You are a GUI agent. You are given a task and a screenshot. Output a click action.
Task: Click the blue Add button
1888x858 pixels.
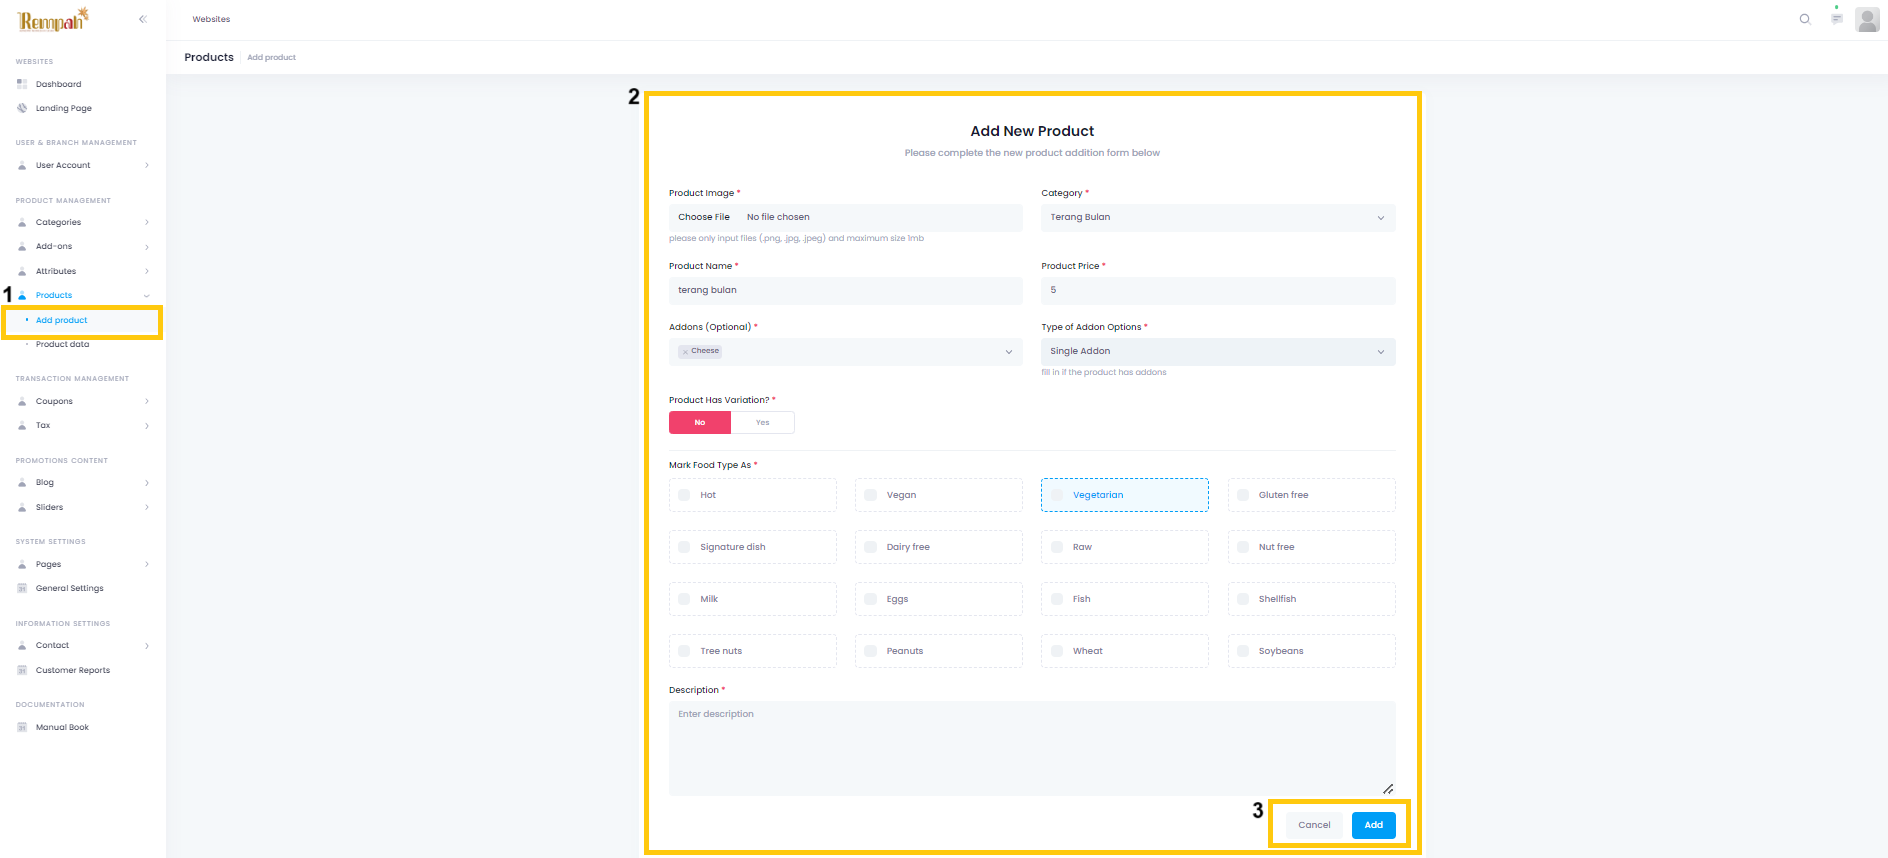point(1373,825)
